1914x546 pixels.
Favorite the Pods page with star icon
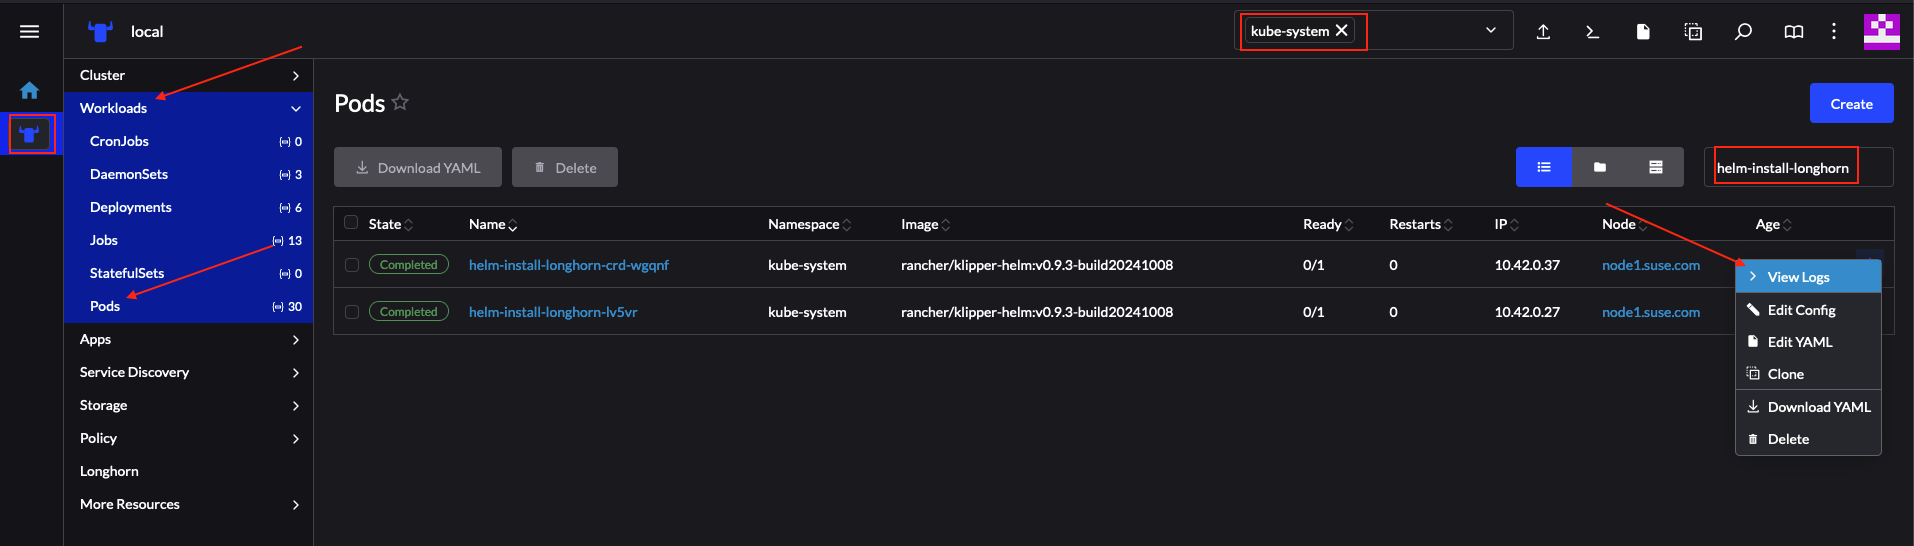pyautogui.click(x=400, y=102)
